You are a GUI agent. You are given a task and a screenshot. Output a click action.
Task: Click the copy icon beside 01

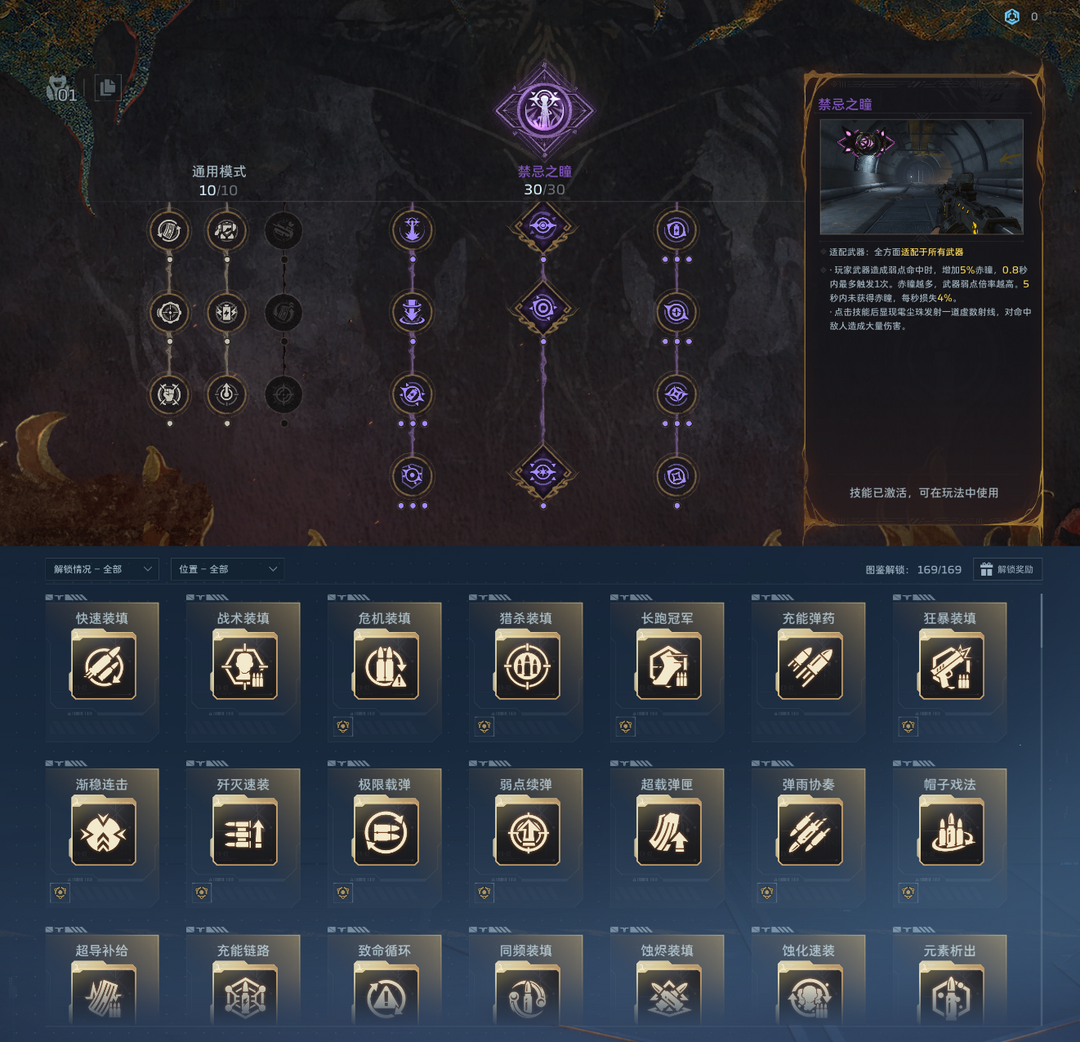(x=107, y=87)
